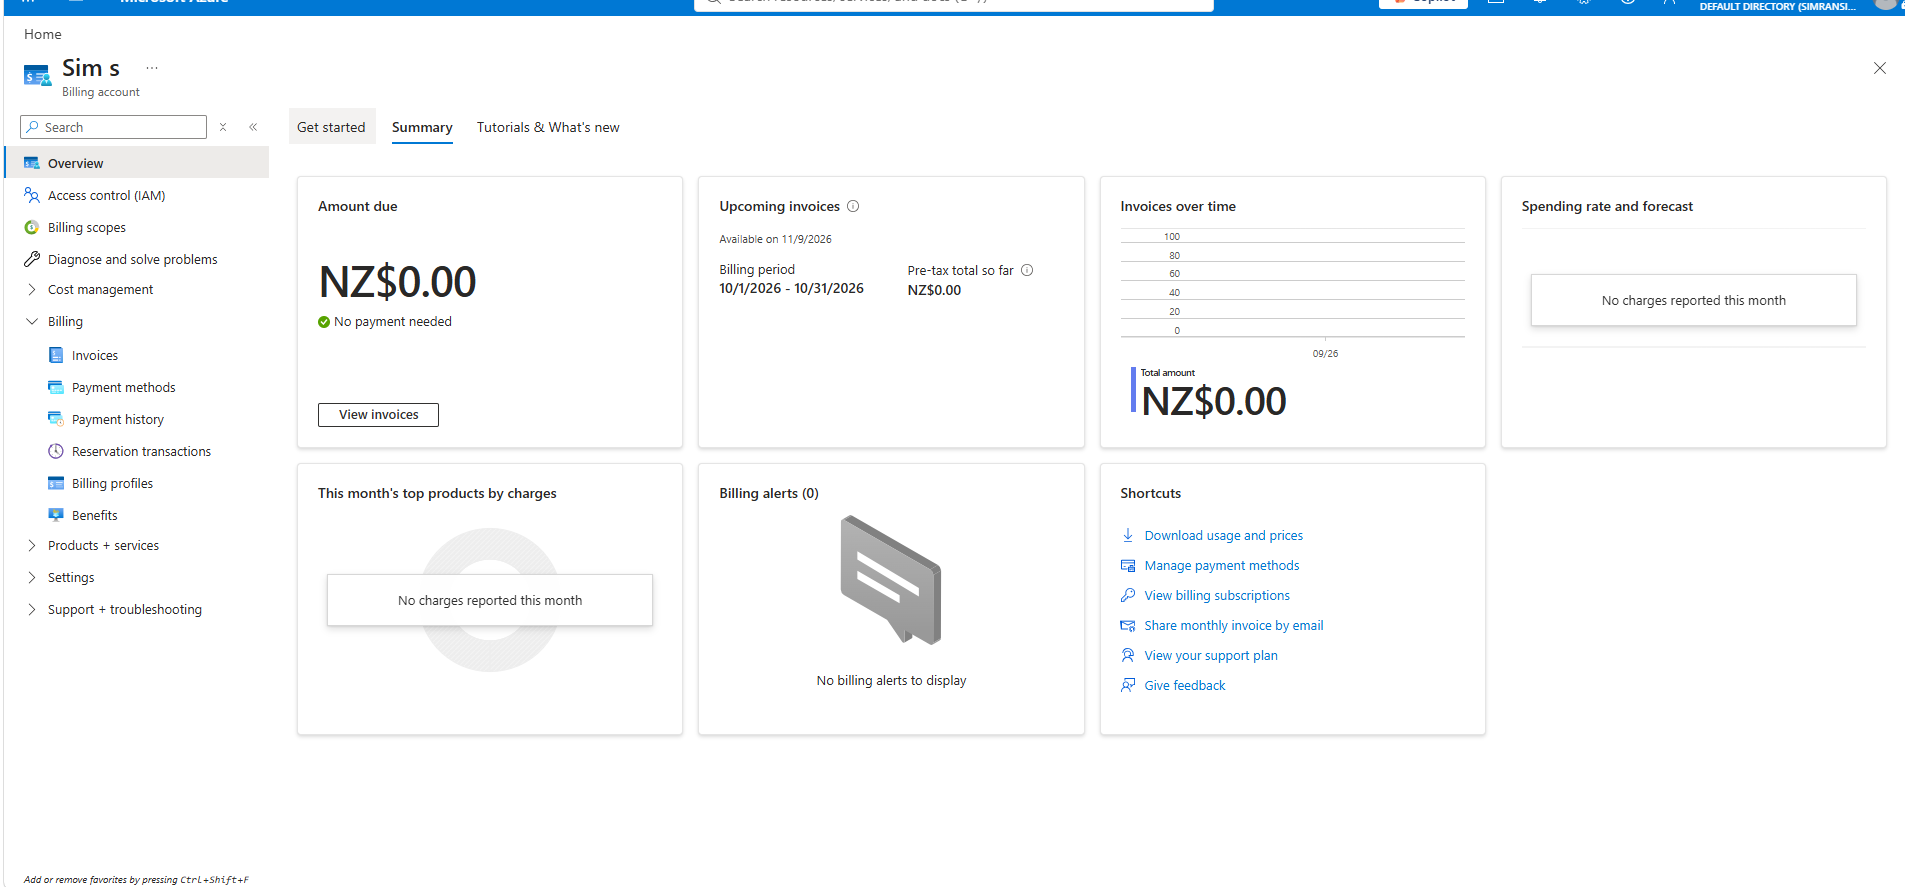Close the billing account blade

(1880, 68)
